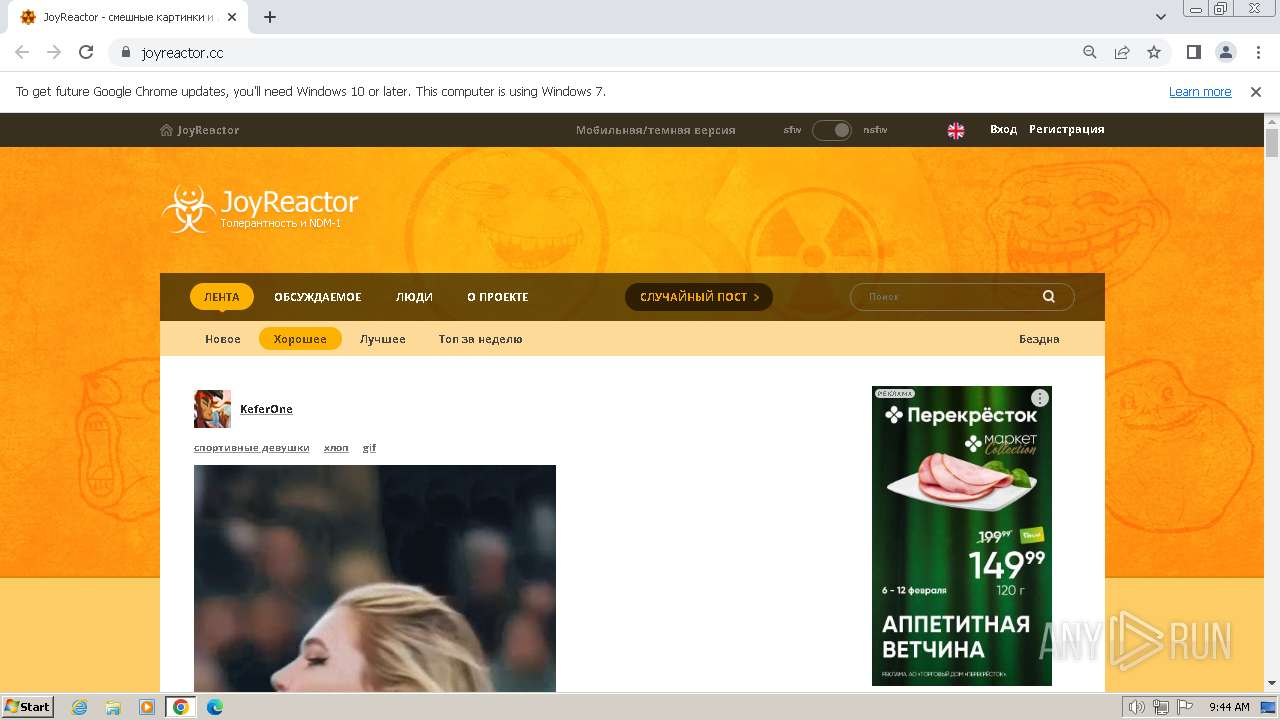Image resolution: width=1280 pixels, height=720 pixels.
Task: Open Мобильная/темная версия link
Action: tap(656, 130)
